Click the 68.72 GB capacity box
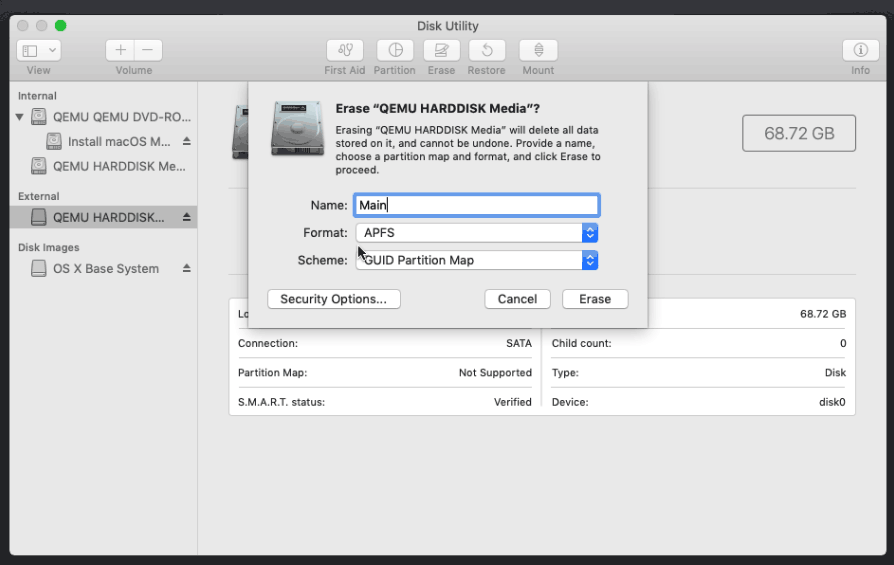Screen dimensions: 894x565 [x=799, y=133]
